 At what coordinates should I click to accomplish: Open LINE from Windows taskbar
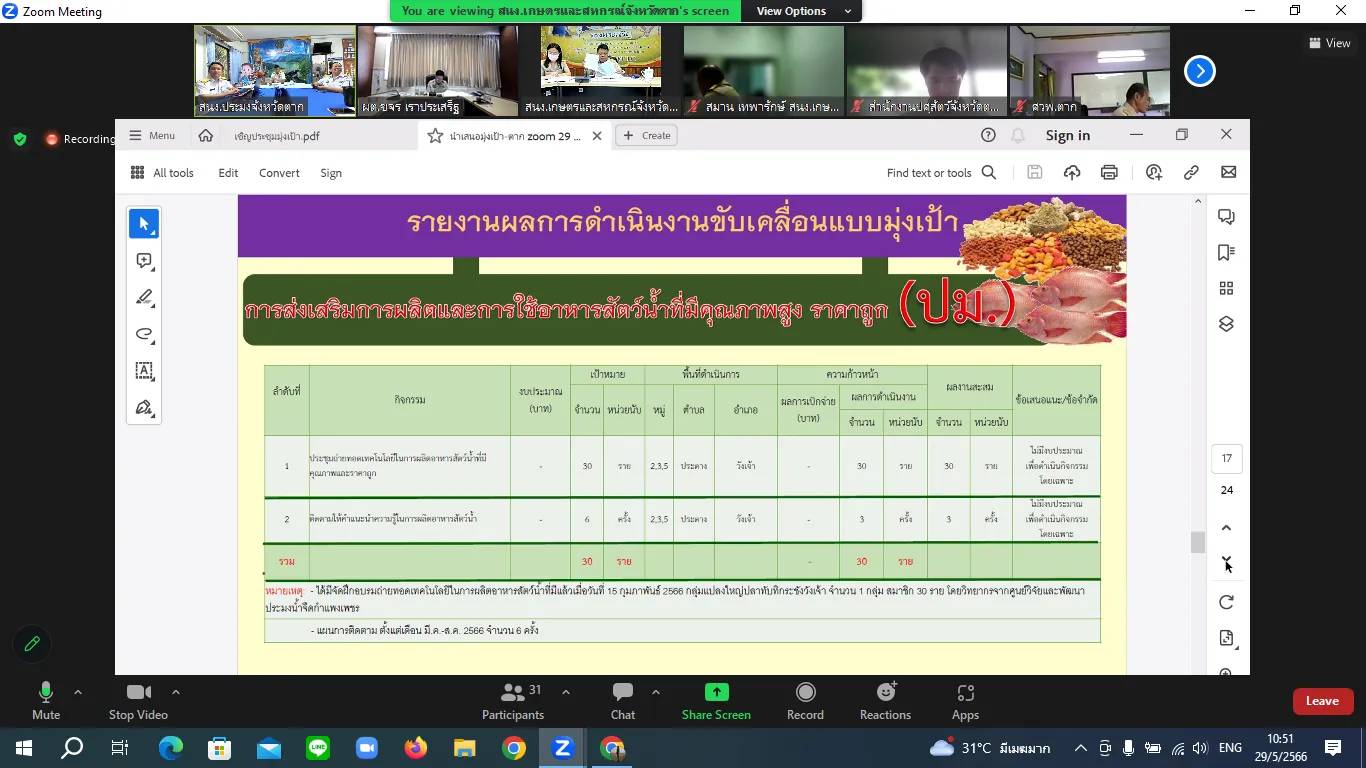tap(318, 748)
